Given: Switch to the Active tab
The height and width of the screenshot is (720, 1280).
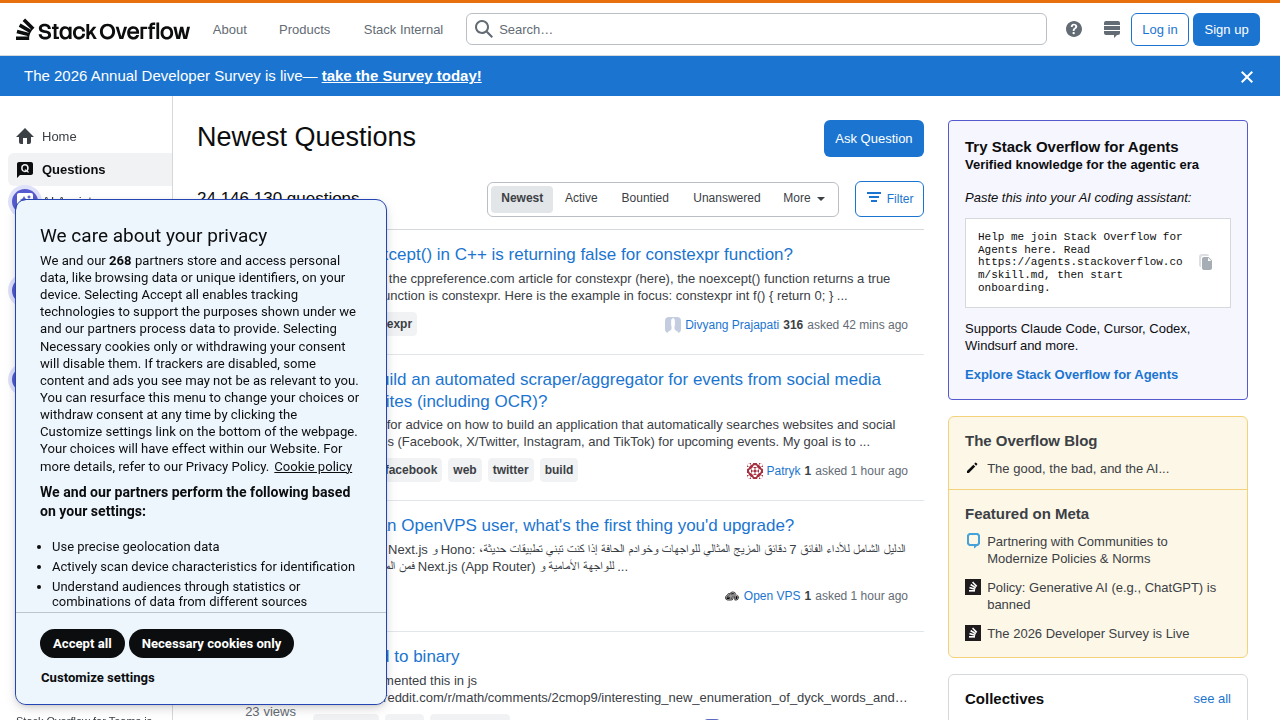Looking at the screenshot, I should point(581,198).
